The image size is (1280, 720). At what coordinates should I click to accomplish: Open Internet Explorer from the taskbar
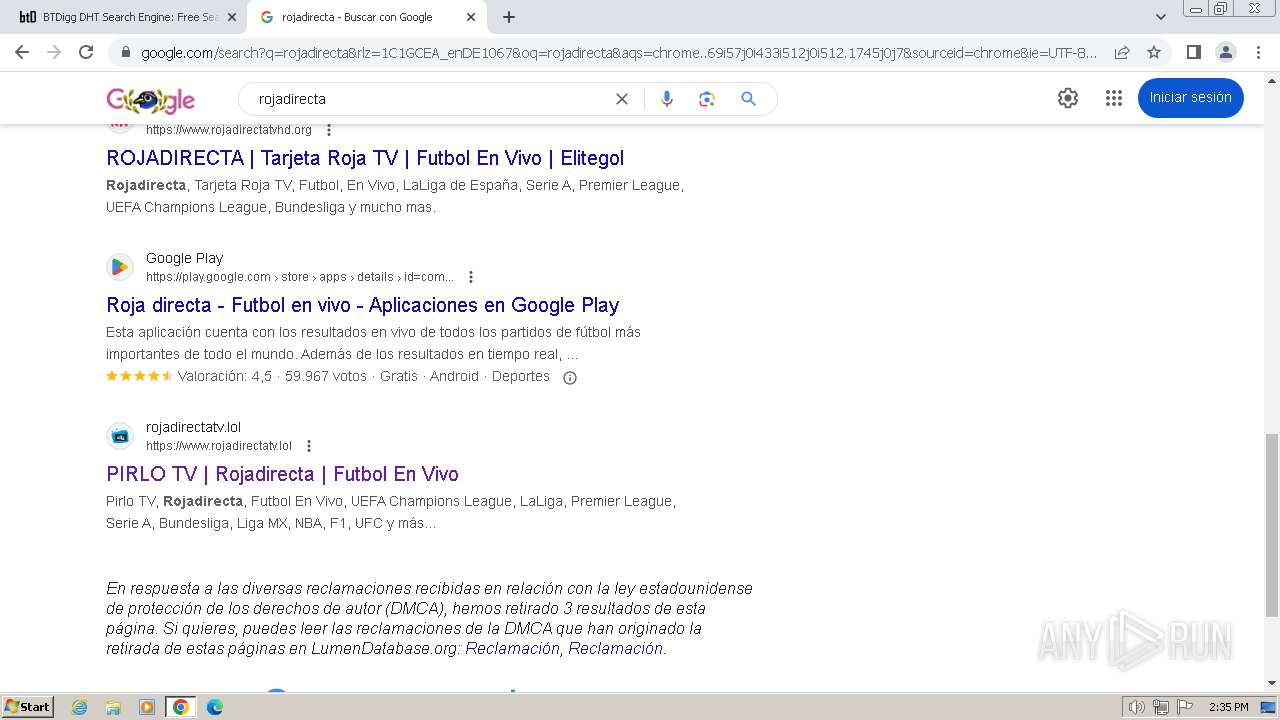tap(80, 707)
